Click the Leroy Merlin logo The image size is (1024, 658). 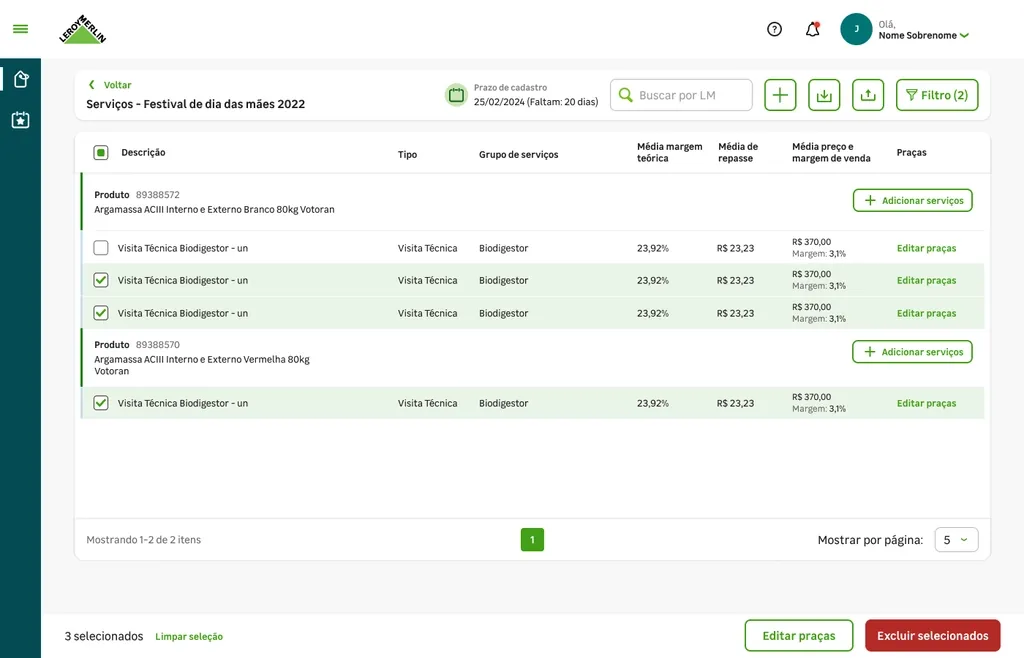[x=82, y=29]
